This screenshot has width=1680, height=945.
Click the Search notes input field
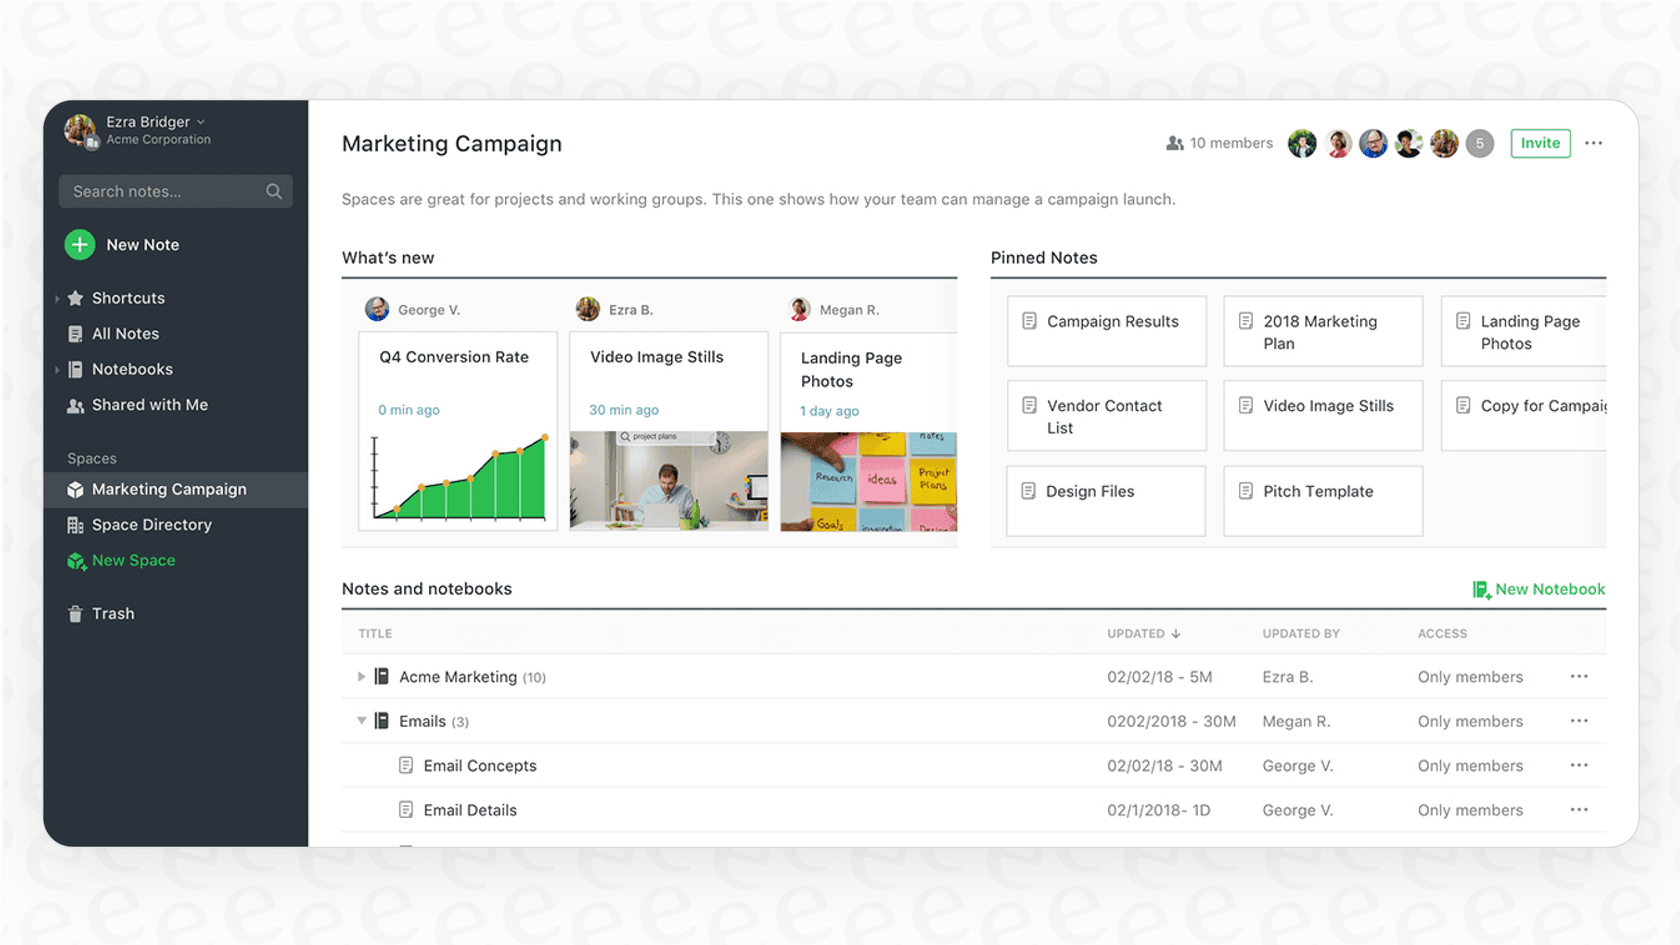150,191
